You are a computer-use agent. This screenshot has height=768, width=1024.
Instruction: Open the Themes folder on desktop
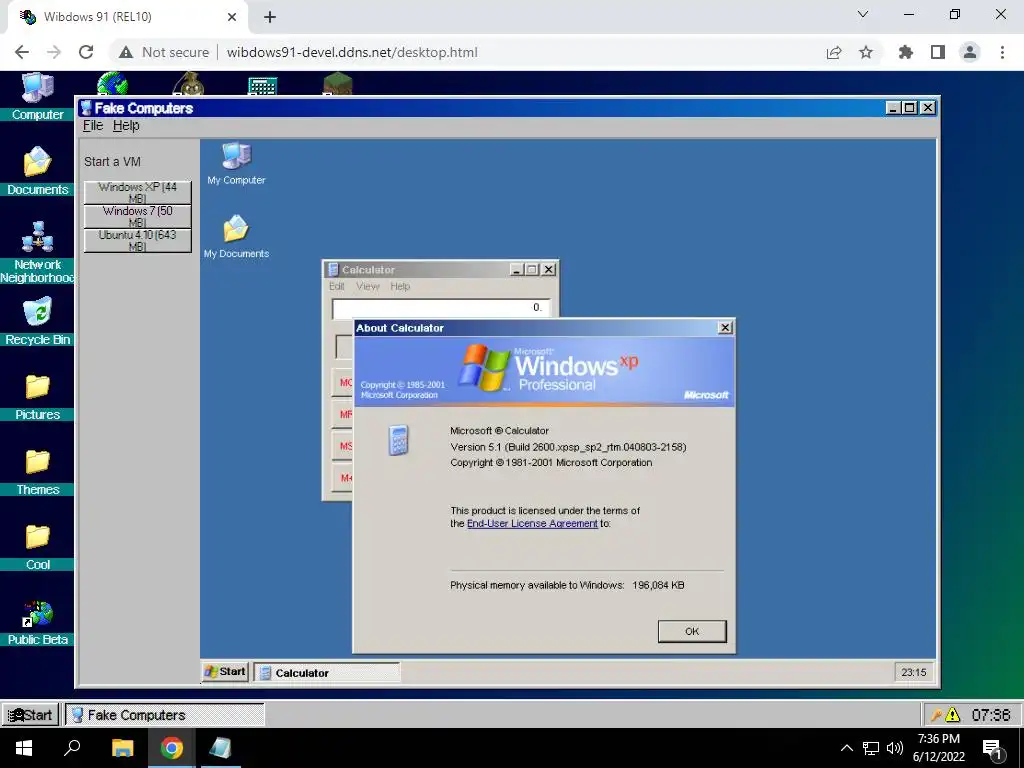tap(37, 472)
